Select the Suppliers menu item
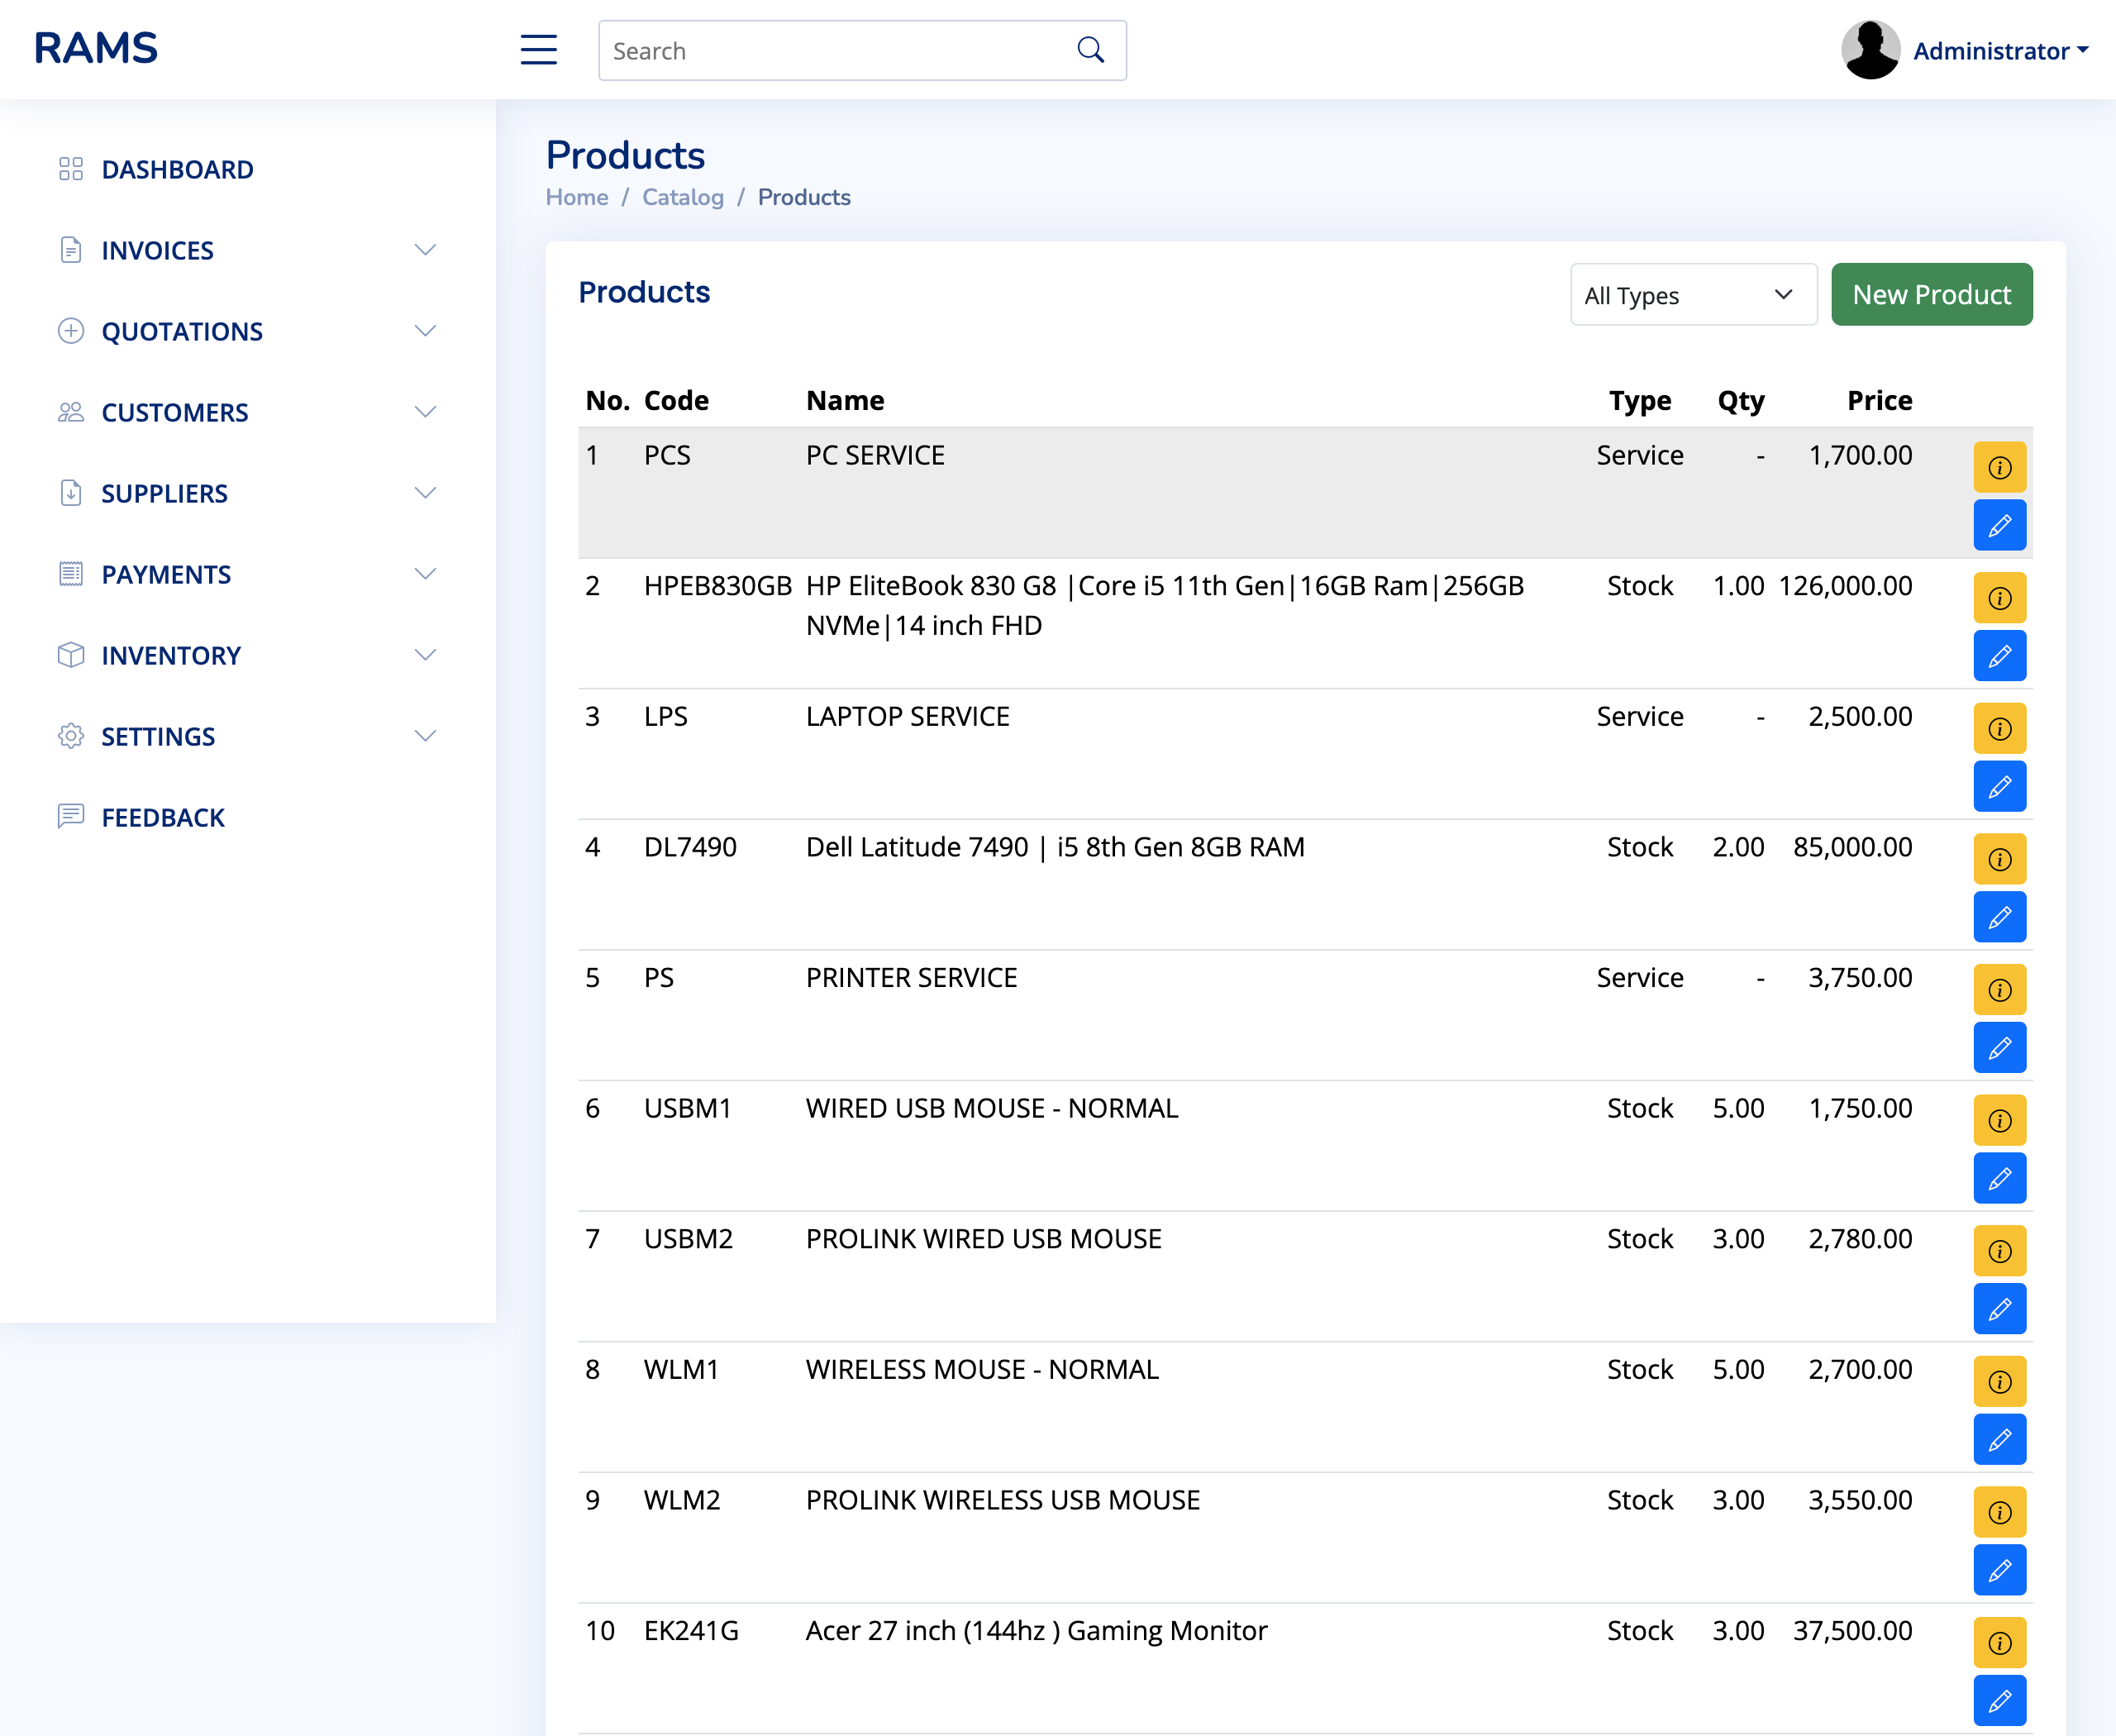2116x1736 pixels. 164,493
